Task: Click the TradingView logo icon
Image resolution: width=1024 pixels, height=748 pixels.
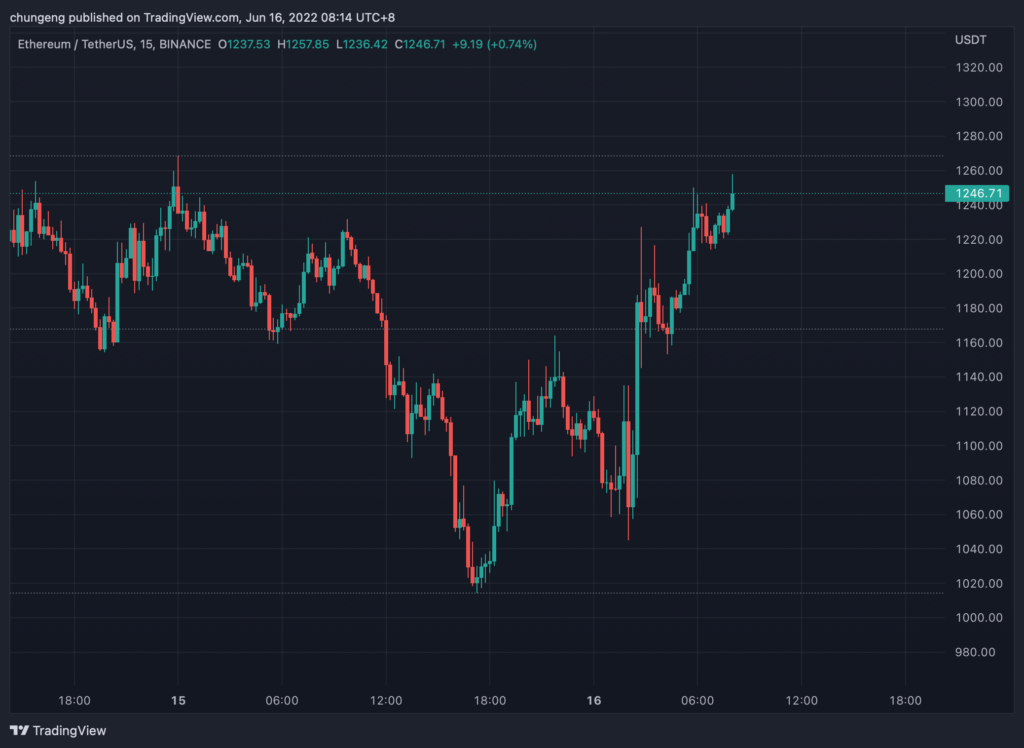Action: coord(19,731)
